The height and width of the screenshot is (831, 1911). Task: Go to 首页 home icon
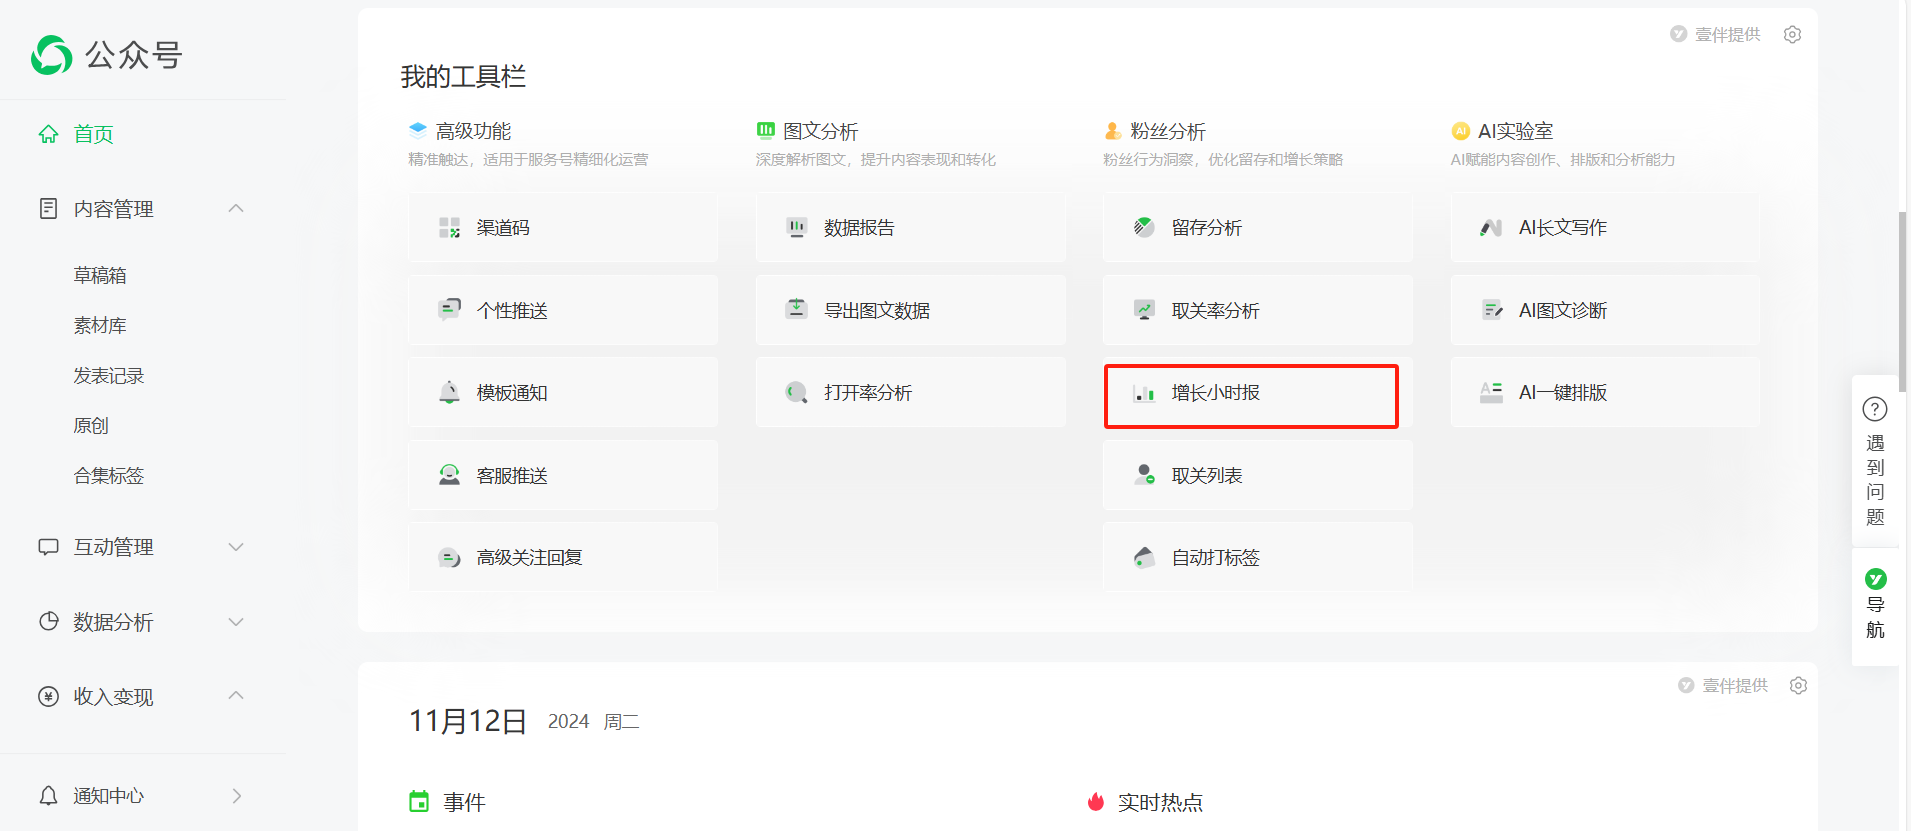48,134
